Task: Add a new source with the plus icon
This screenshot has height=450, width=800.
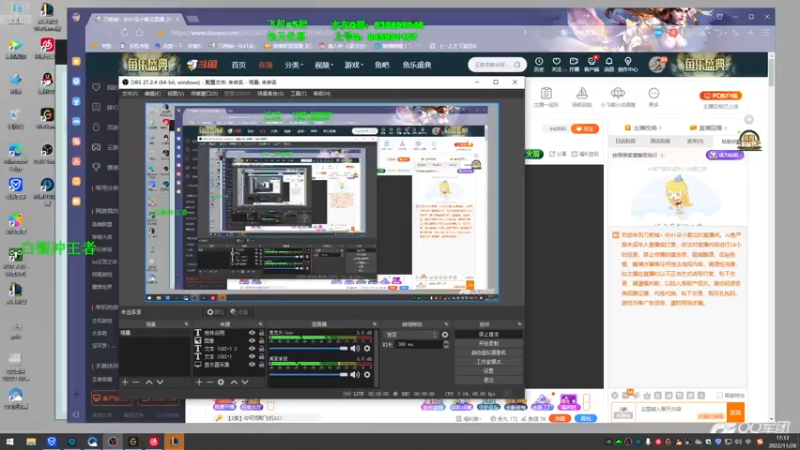Action: coord(199,382)
